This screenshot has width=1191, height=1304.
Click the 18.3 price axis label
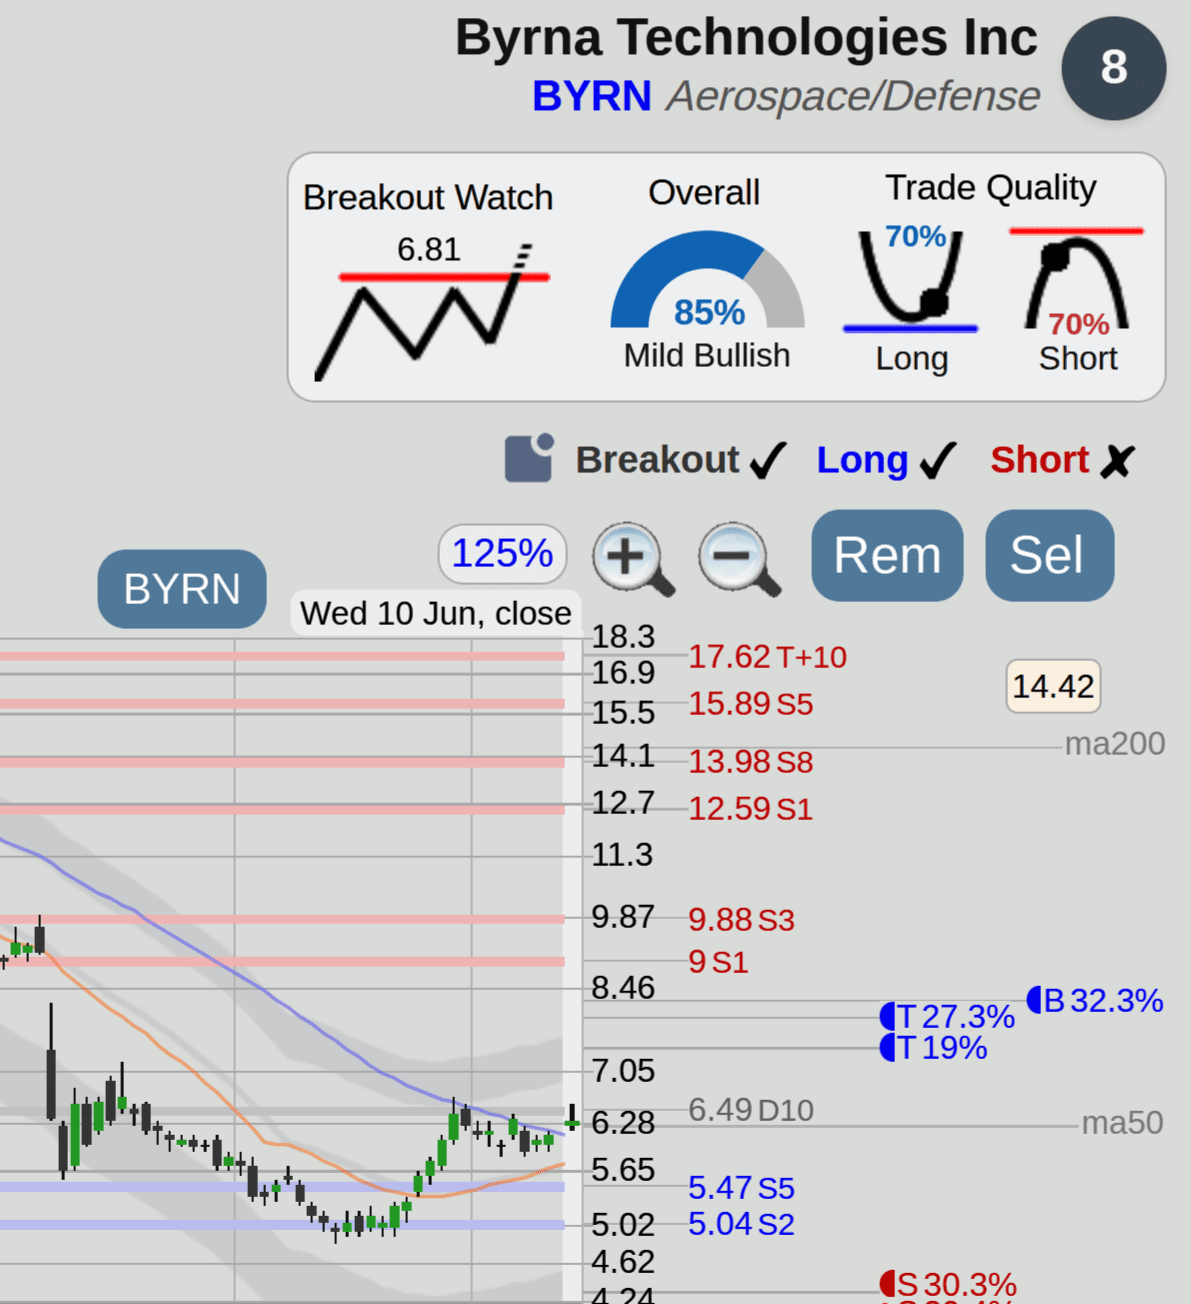623,636
